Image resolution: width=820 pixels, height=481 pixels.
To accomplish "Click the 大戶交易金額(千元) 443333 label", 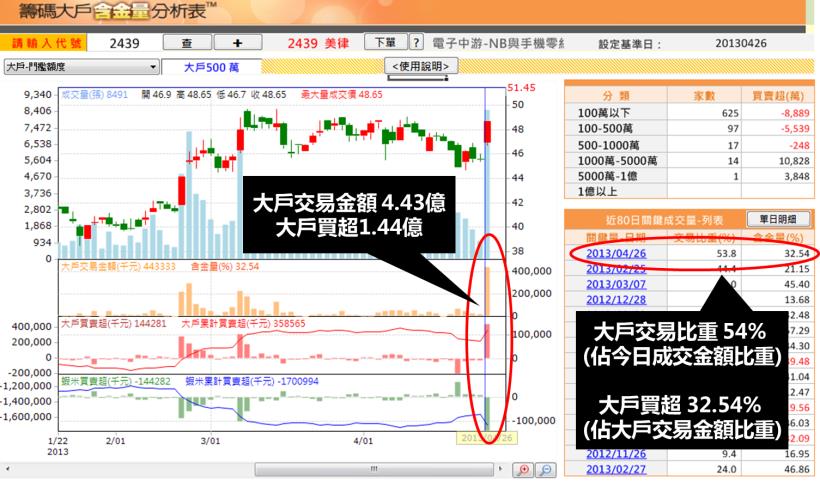I will [x=118, y=267].
